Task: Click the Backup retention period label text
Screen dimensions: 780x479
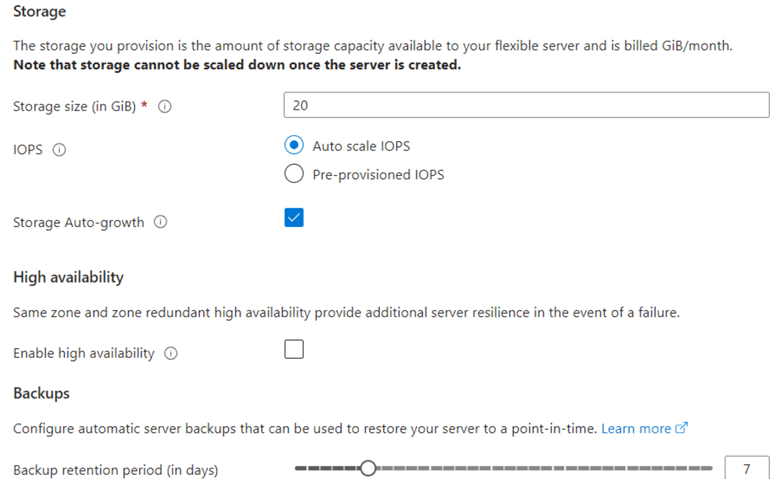Action: (x=115, y=469)
